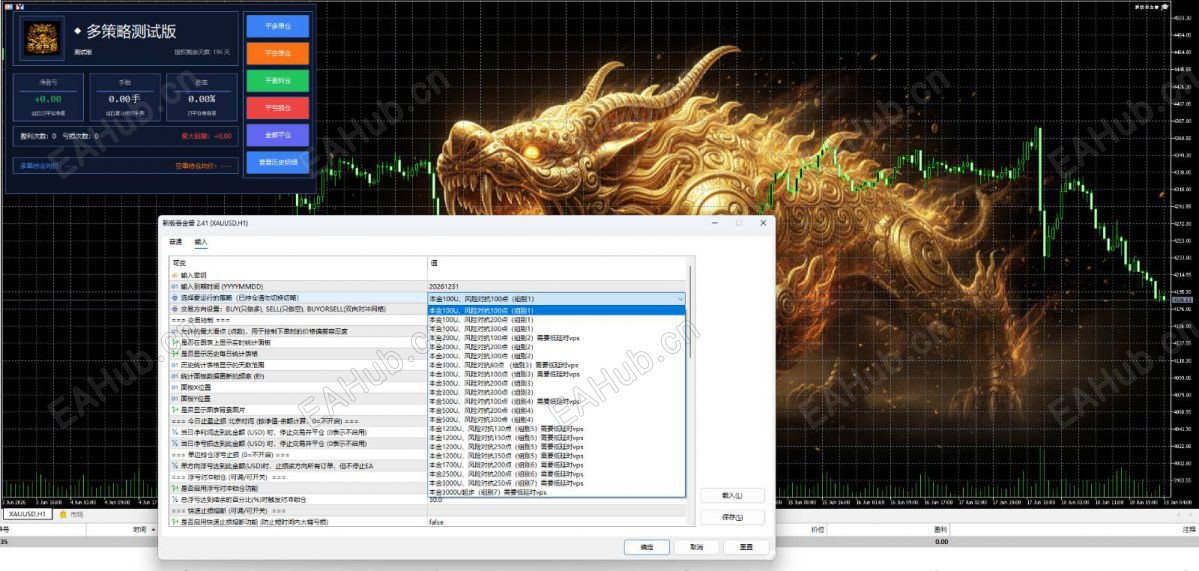1199x571 pixels.
Task: Click the golden dragon logo thumbnail in panel
Action: 43,40
